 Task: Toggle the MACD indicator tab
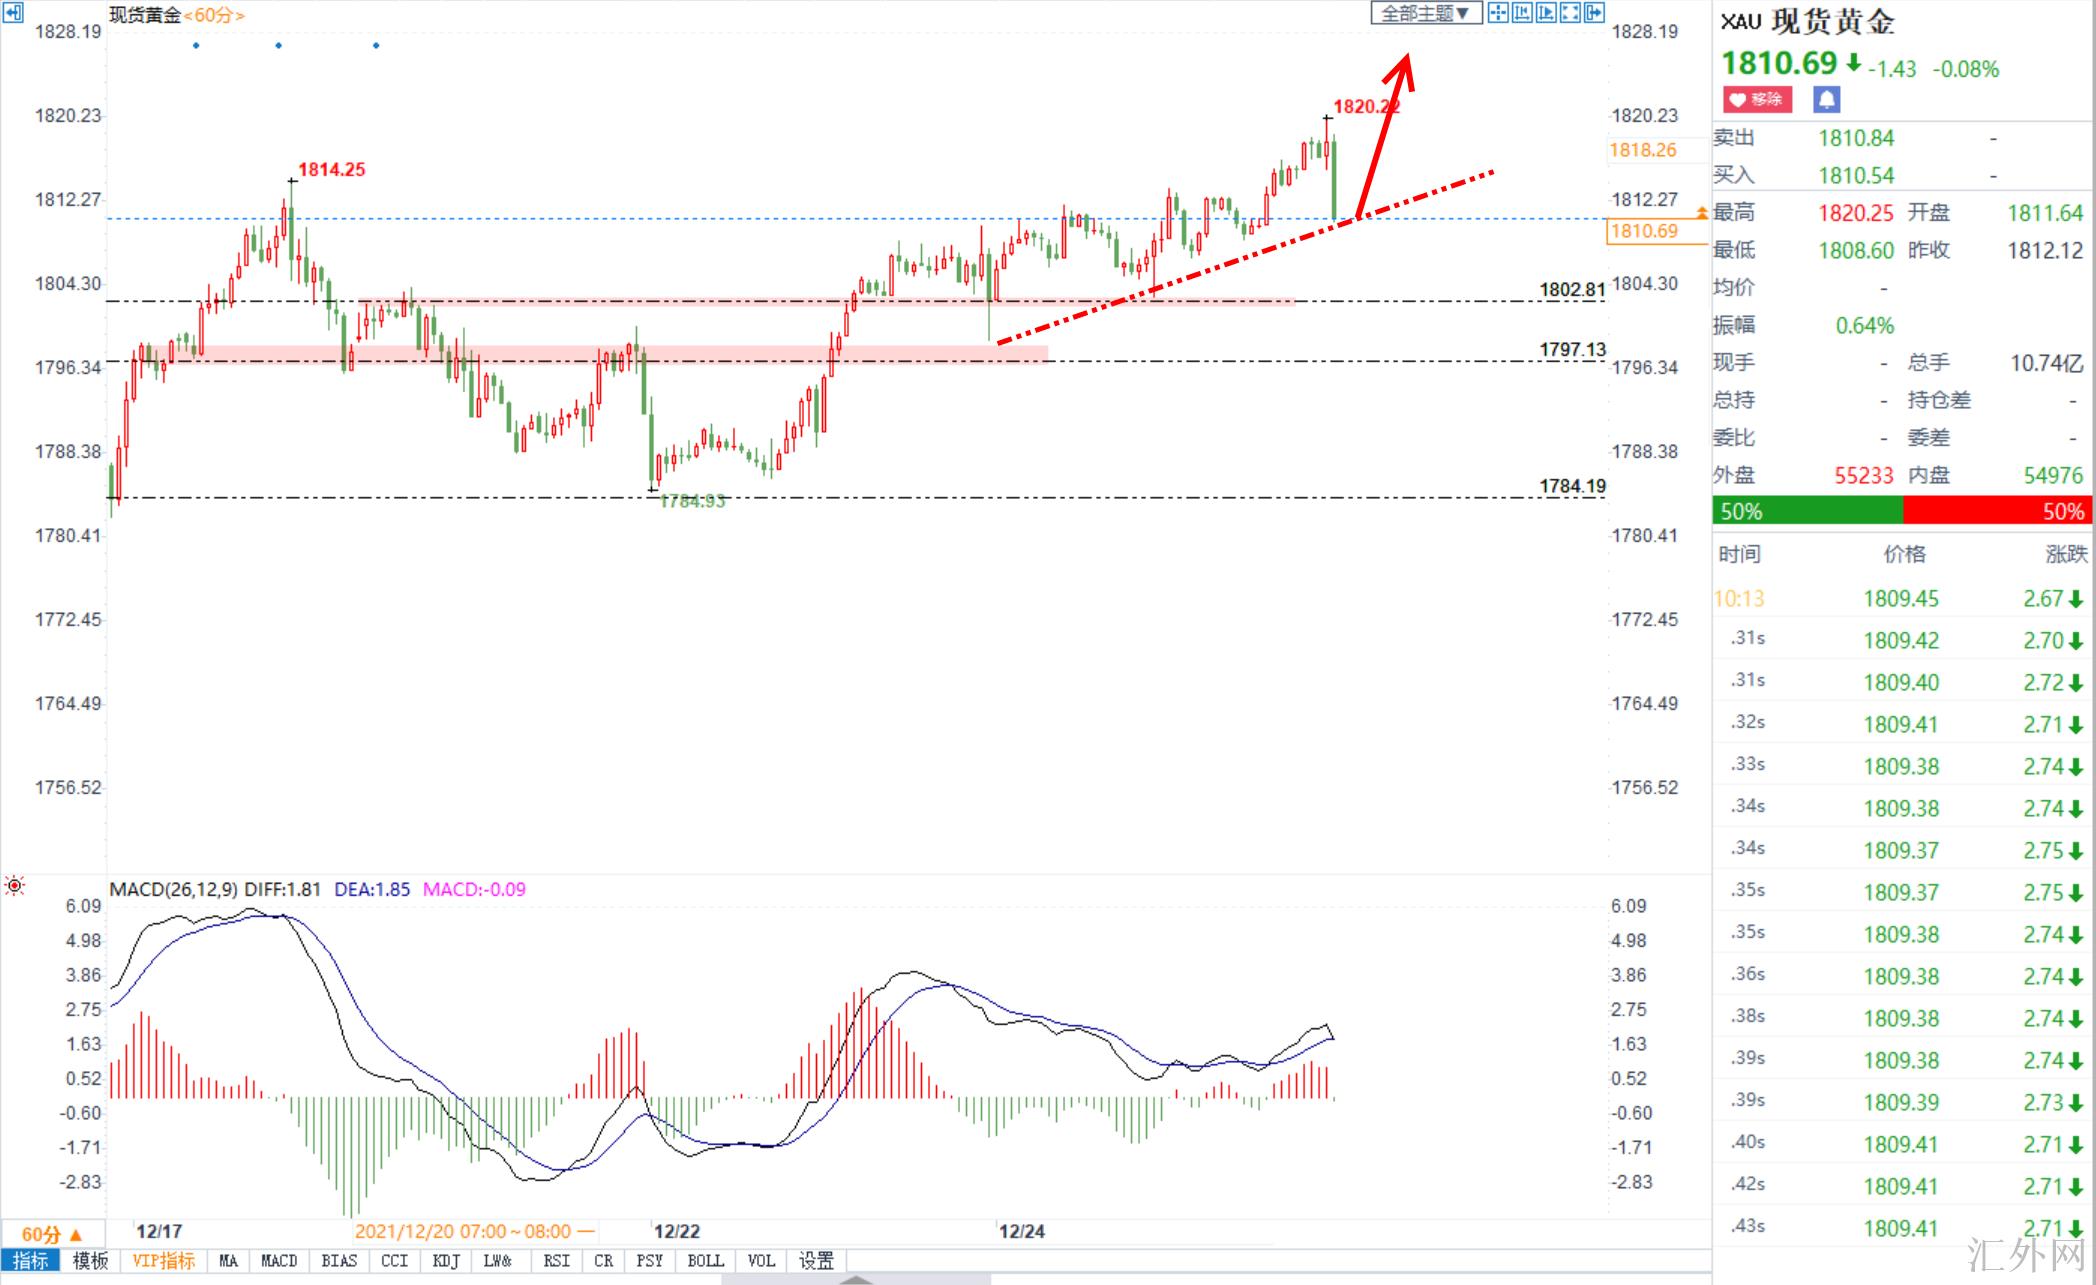(279, 1261)
